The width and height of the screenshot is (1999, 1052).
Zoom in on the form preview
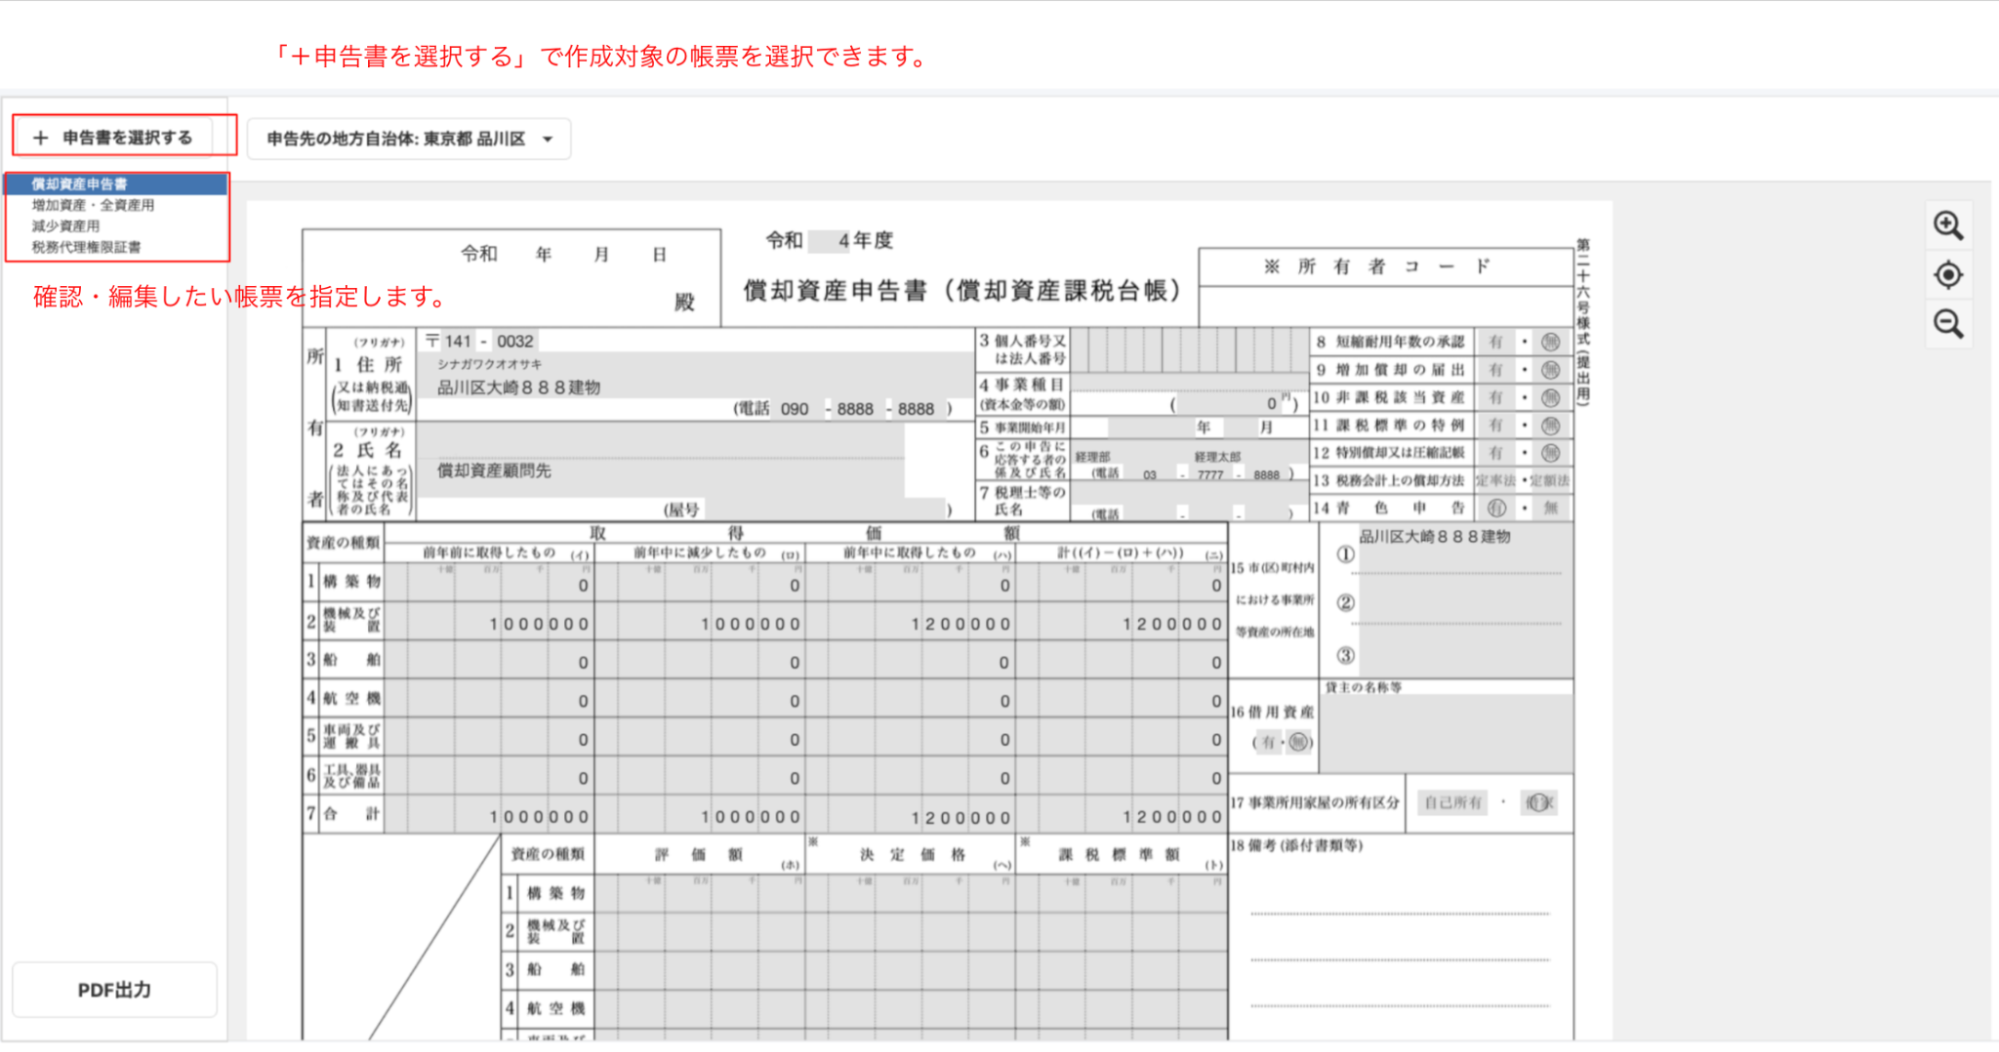(1948, 226)
